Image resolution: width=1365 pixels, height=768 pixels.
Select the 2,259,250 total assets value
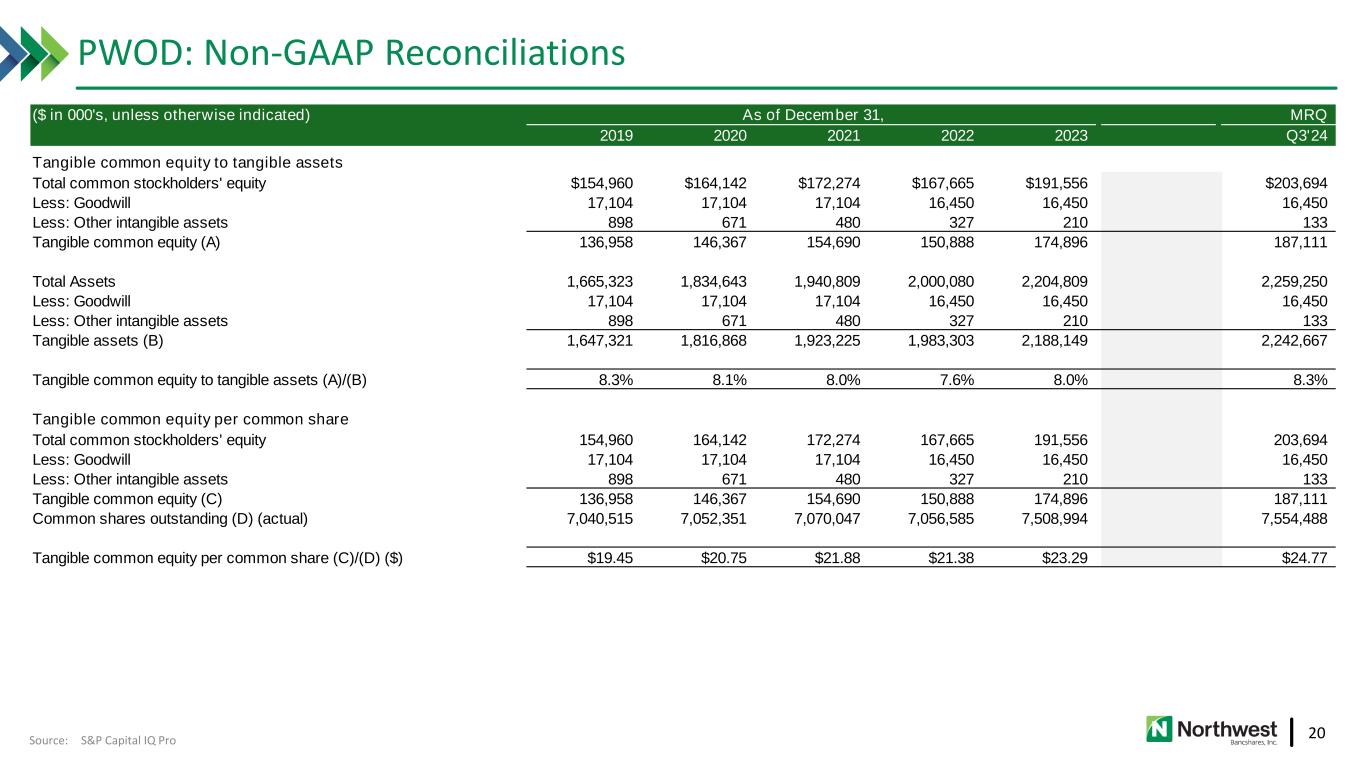coord(1291,282)
